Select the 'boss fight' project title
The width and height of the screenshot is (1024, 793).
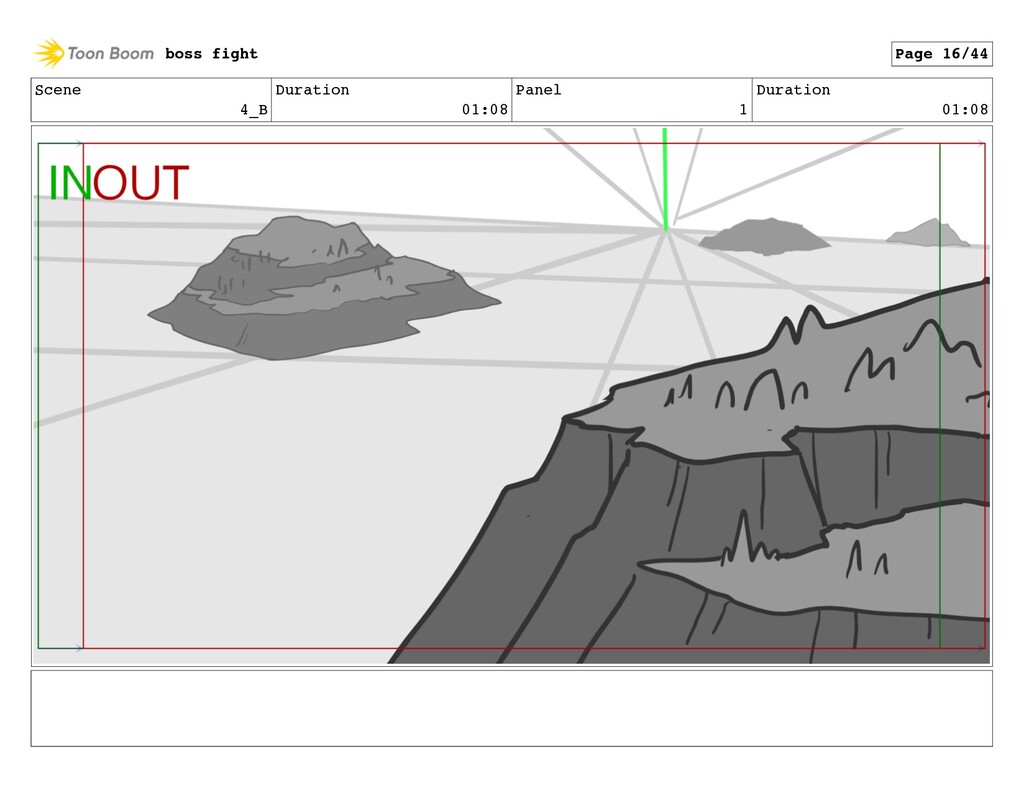point(211,54)
